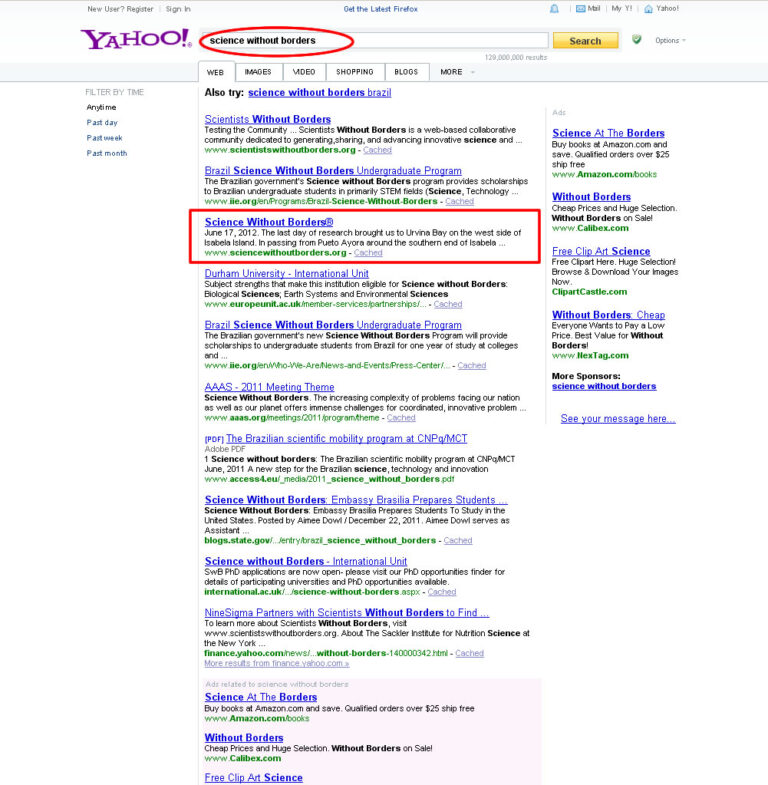Switch to the VIDEO tab
Image resolution: width=768 pixels, height=785 pixels.
(x=304, y=72)
